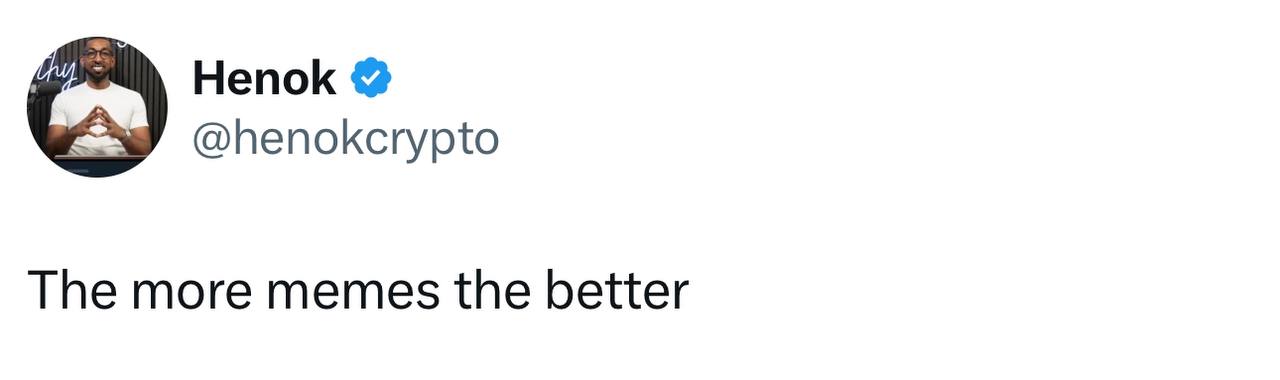The image size is (1280, 380).
Task: Click the man's glasses in the avatar
Action: (x=98, y=53)
